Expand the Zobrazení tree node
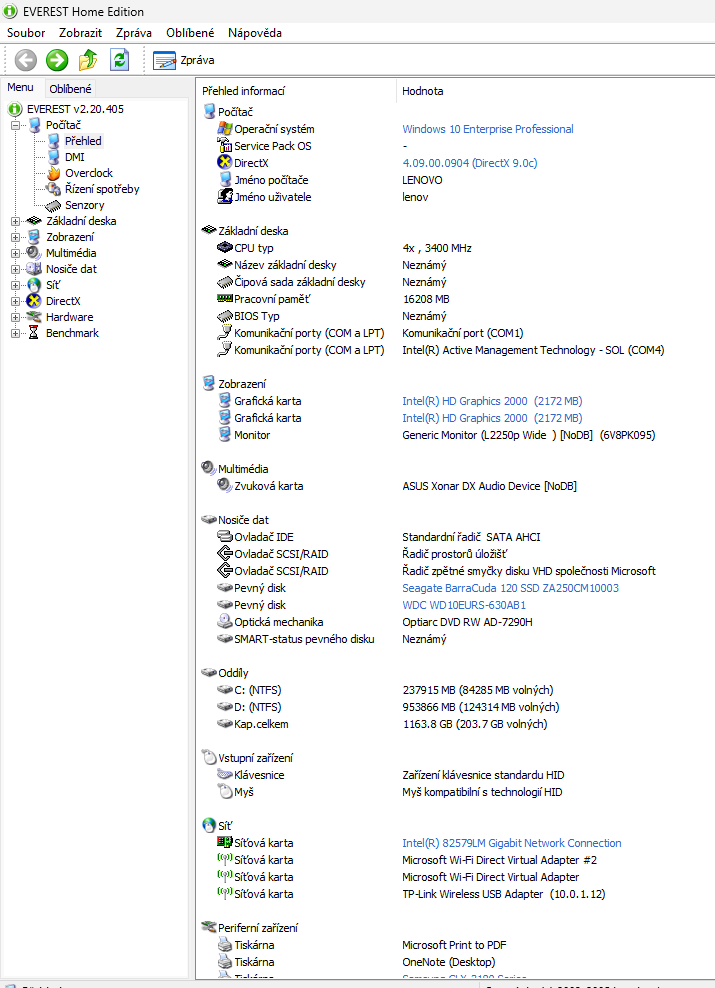The height and width of the screenshot is (988, 715). pyautogui.click(x=15, y=237)
